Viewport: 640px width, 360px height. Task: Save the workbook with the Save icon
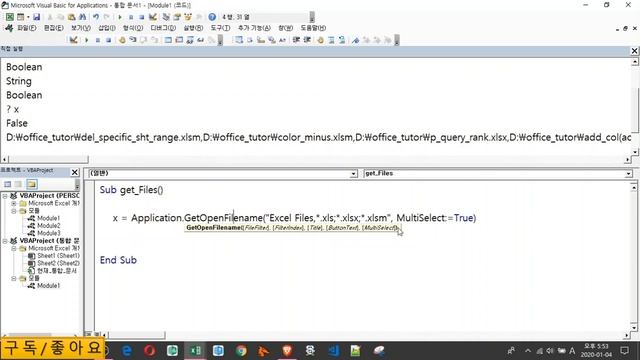pyautogui.click(x=36, y=17)
